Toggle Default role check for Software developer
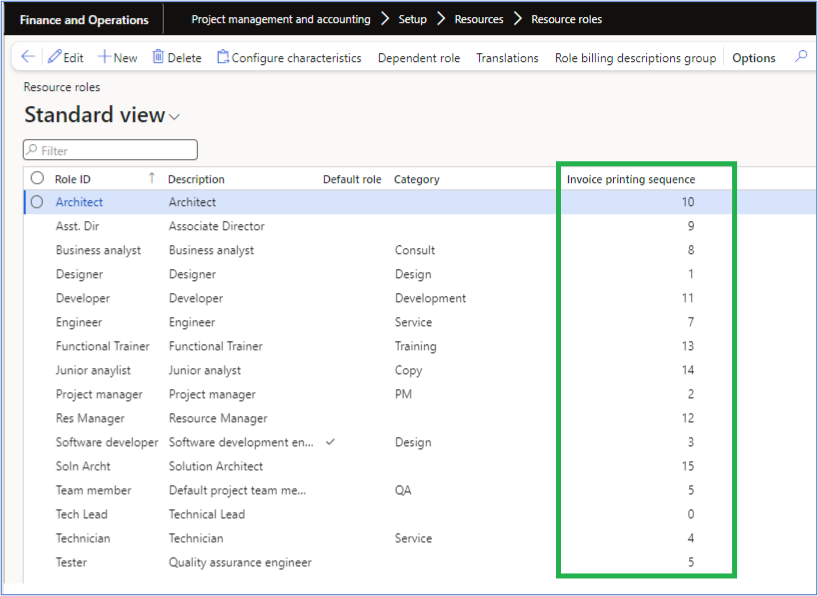The width and height of the screenshot is (818, 596). pos(331,442)
